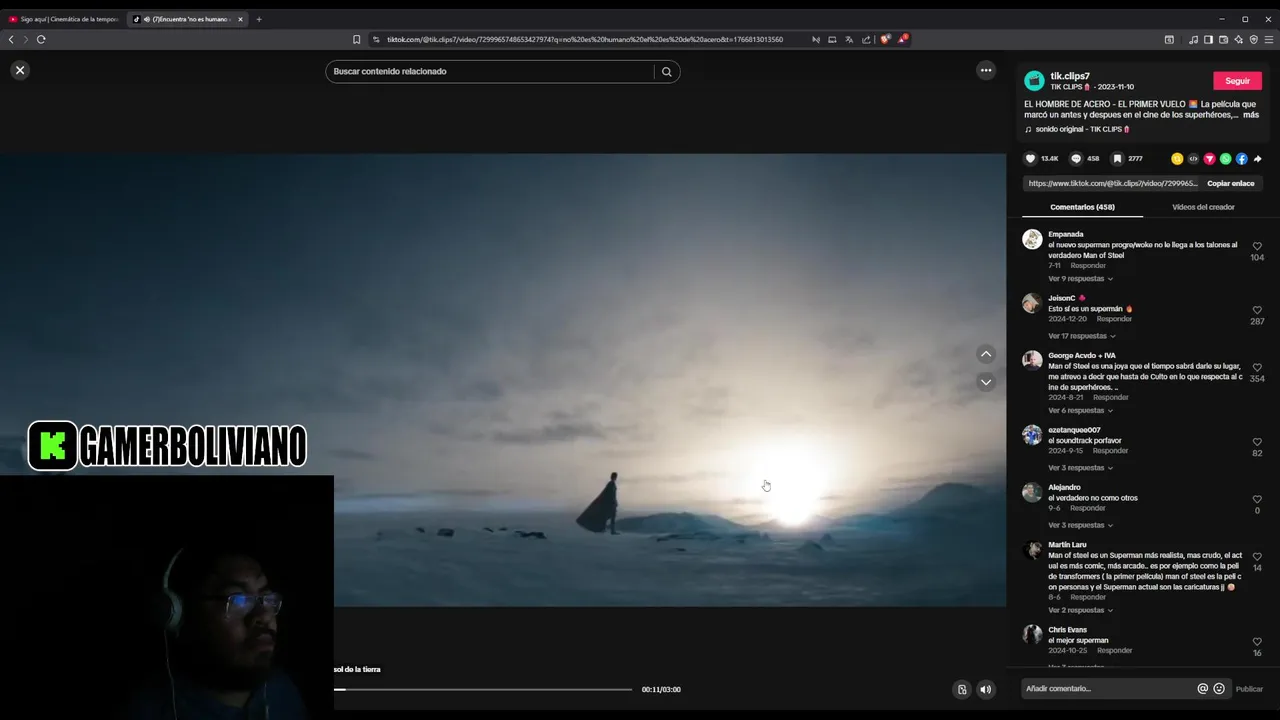This screenshot has height=720, width=1280.
Task: Like George Acvdo + IVA's comment
Action: point(1257,367)
